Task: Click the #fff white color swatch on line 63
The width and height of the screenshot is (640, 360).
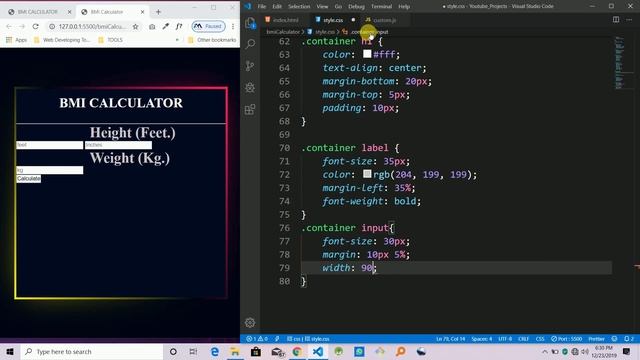Action: [367, 53]
